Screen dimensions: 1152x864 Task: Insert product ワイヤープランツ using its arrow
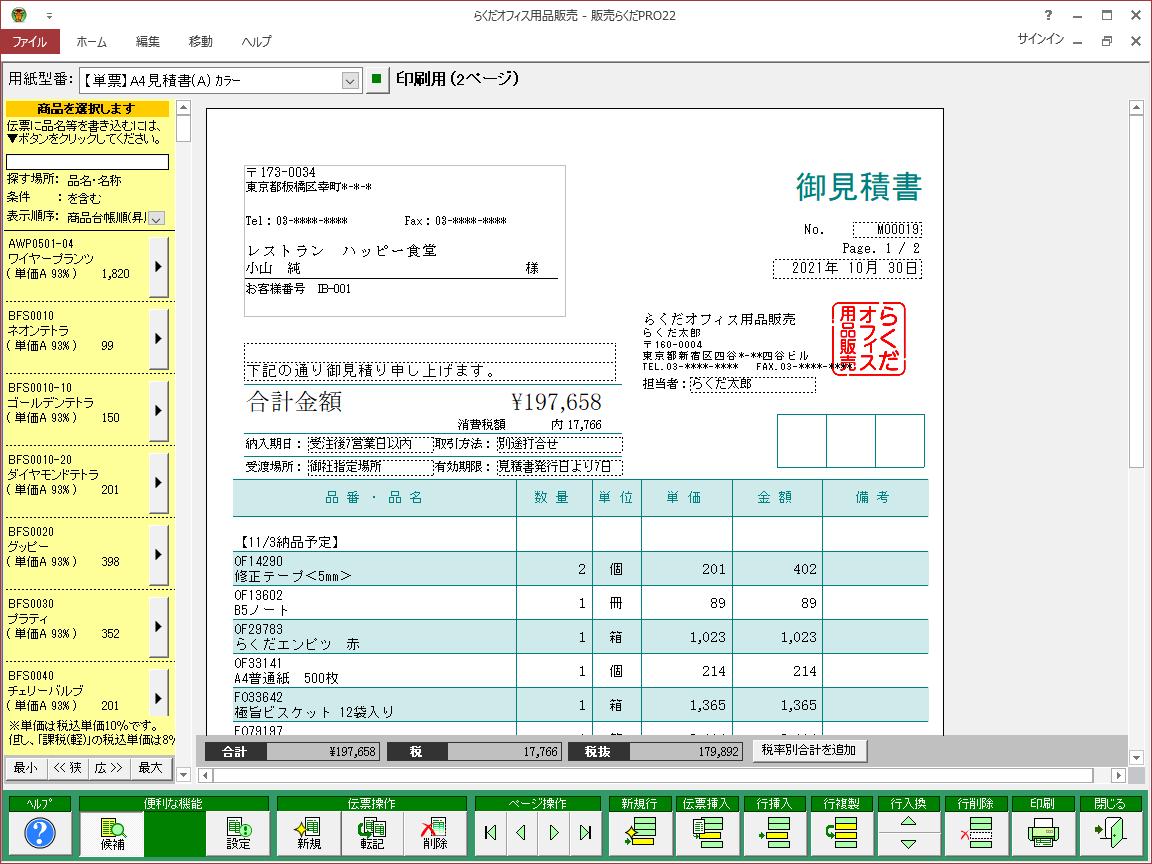click(x=158, y=267)
